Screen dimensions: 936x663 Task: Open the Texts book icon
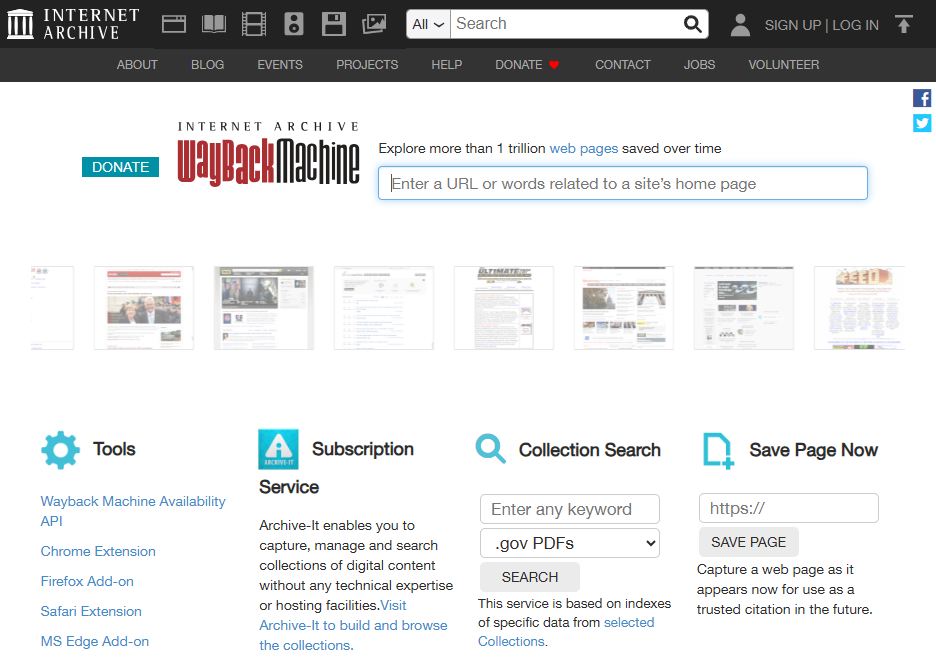pyautogui.click(x=214, y=24)
